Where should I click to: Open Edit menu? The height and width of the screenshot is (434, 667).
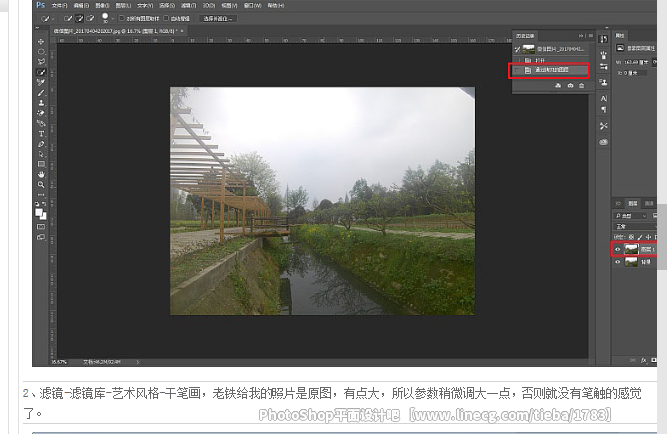[x=81, y=6]
